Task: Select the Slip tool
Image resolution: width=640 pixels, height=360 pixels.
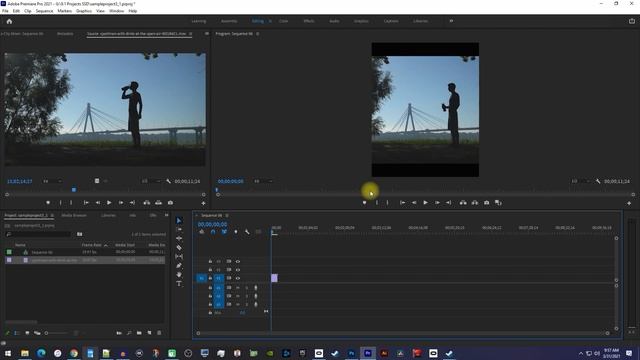Action: tap(179, 256)
